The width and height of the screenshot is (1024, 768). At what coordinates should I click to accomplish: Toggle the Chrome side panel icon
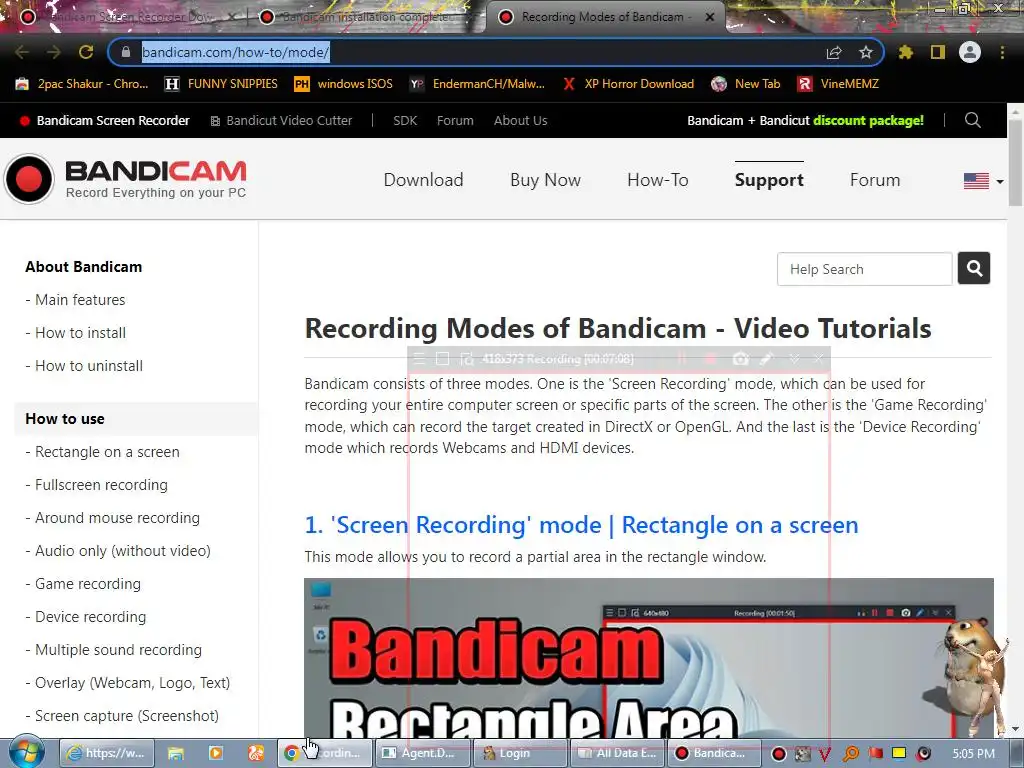938,52
